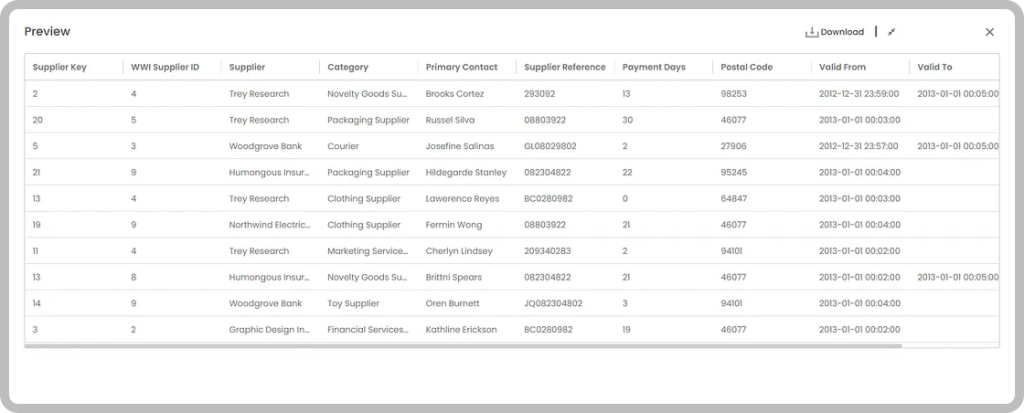Select postal code 64847
Image resolution: width=1024 pixels, height=413 pixels.
click(733, 199)
